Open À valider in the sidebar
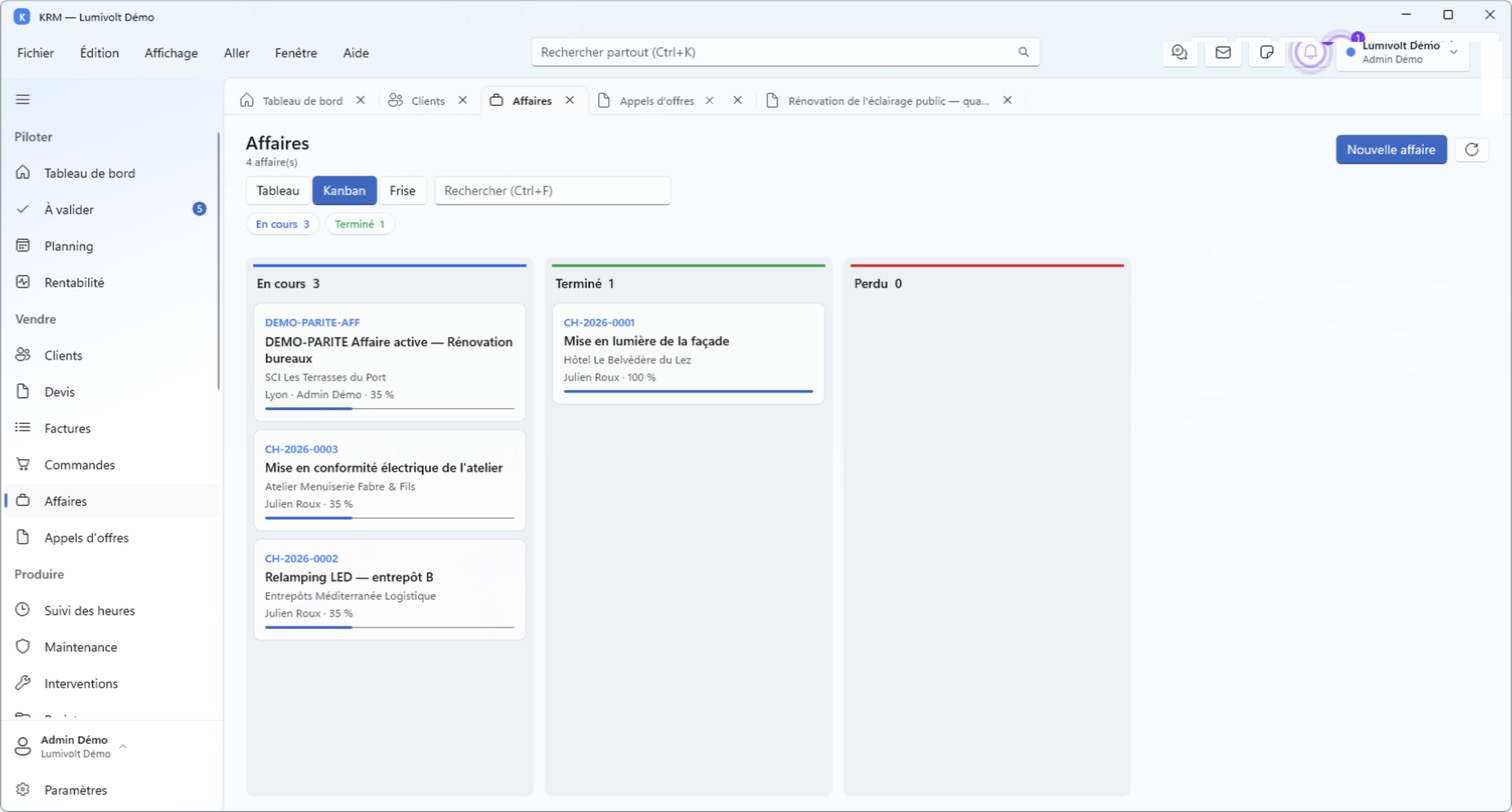This screenshot has height=812, width=1512. coord(110,209)
